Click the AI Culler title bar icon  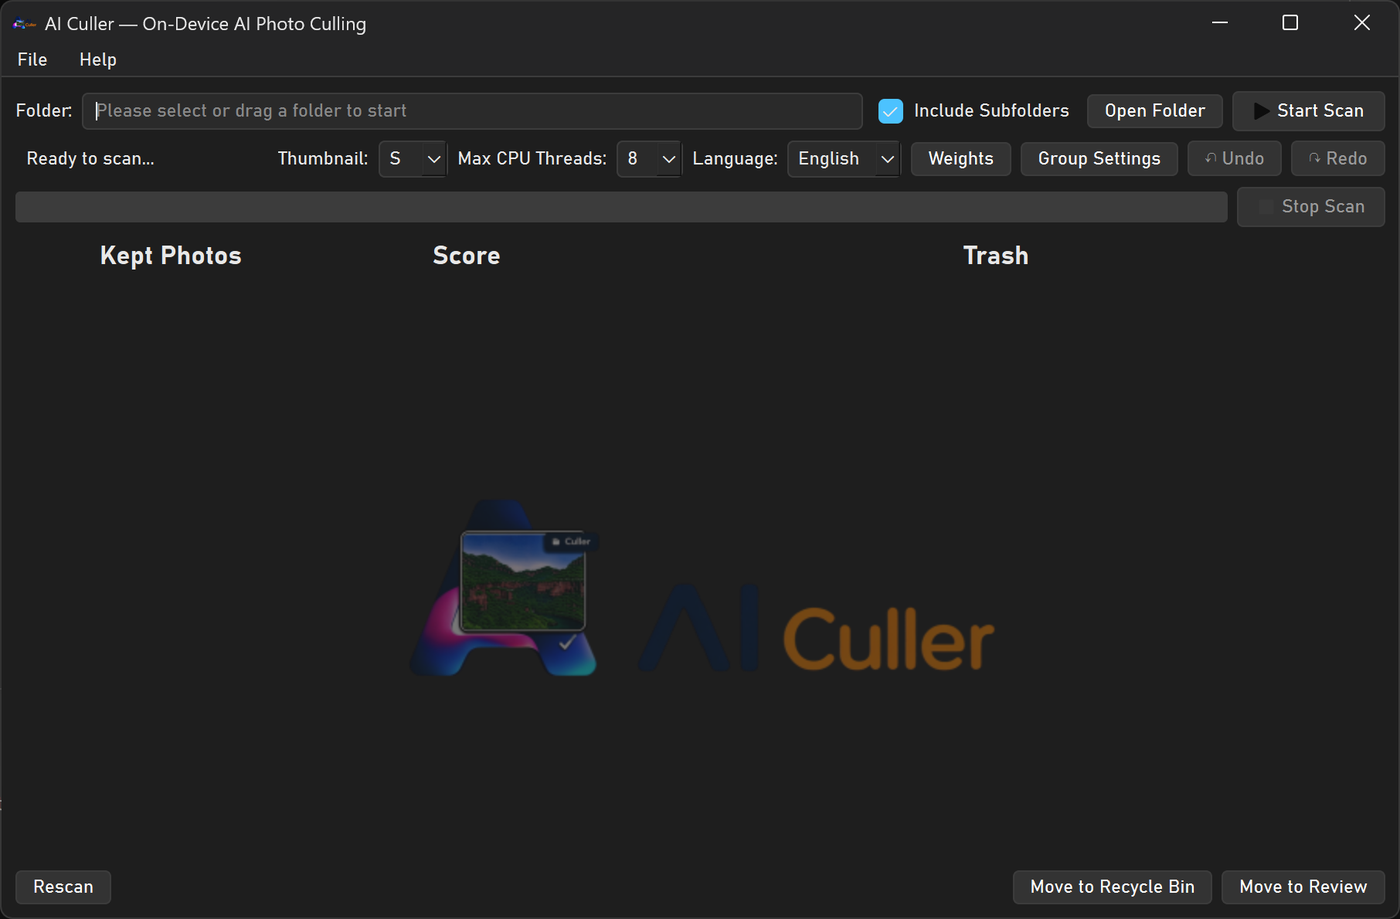(25, 24)
